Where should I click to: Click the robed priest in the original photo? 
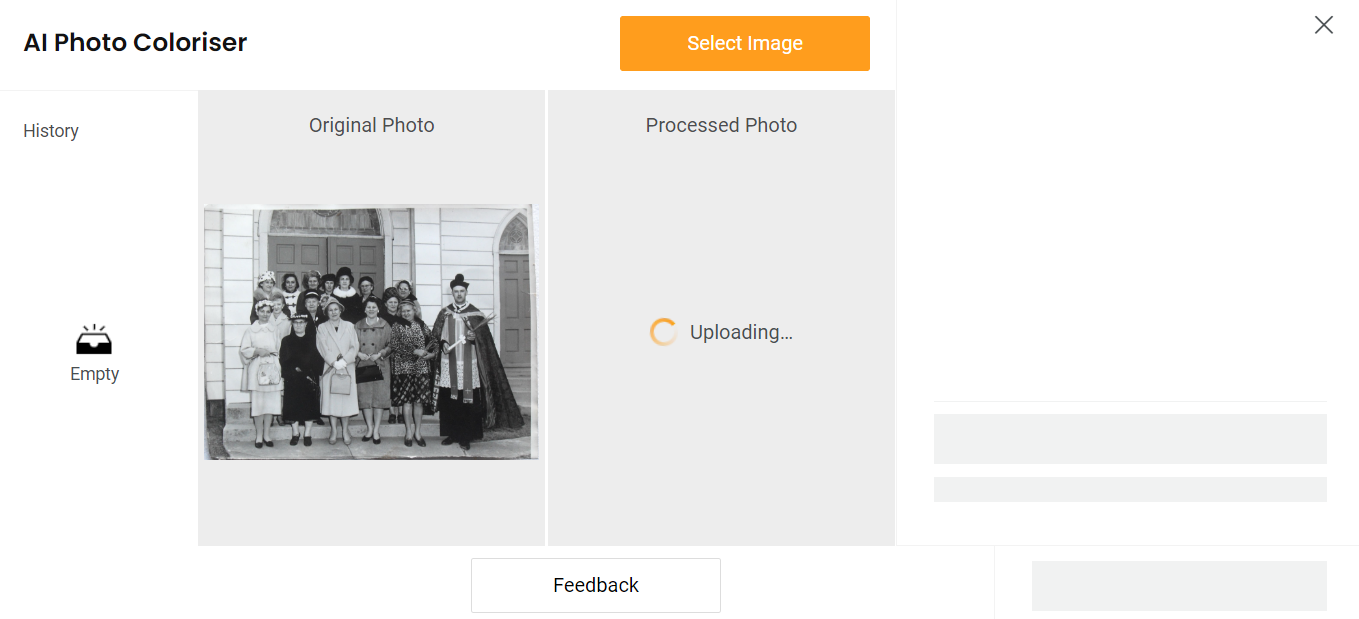(x=462, y=360)
